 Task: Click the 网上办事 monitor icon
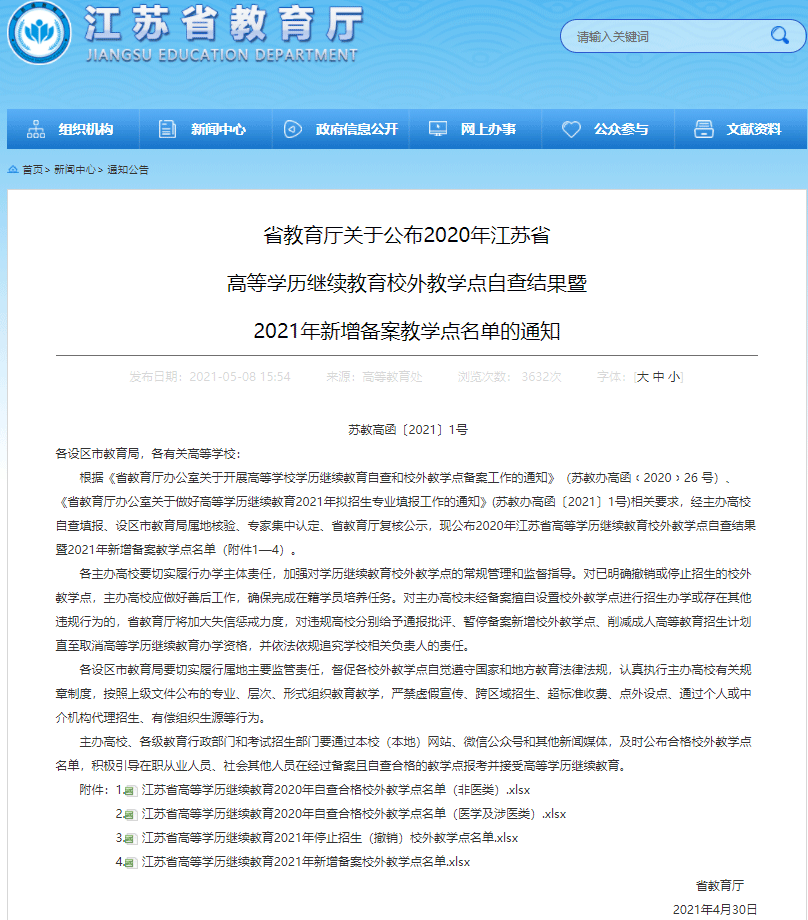click(438, 129)
